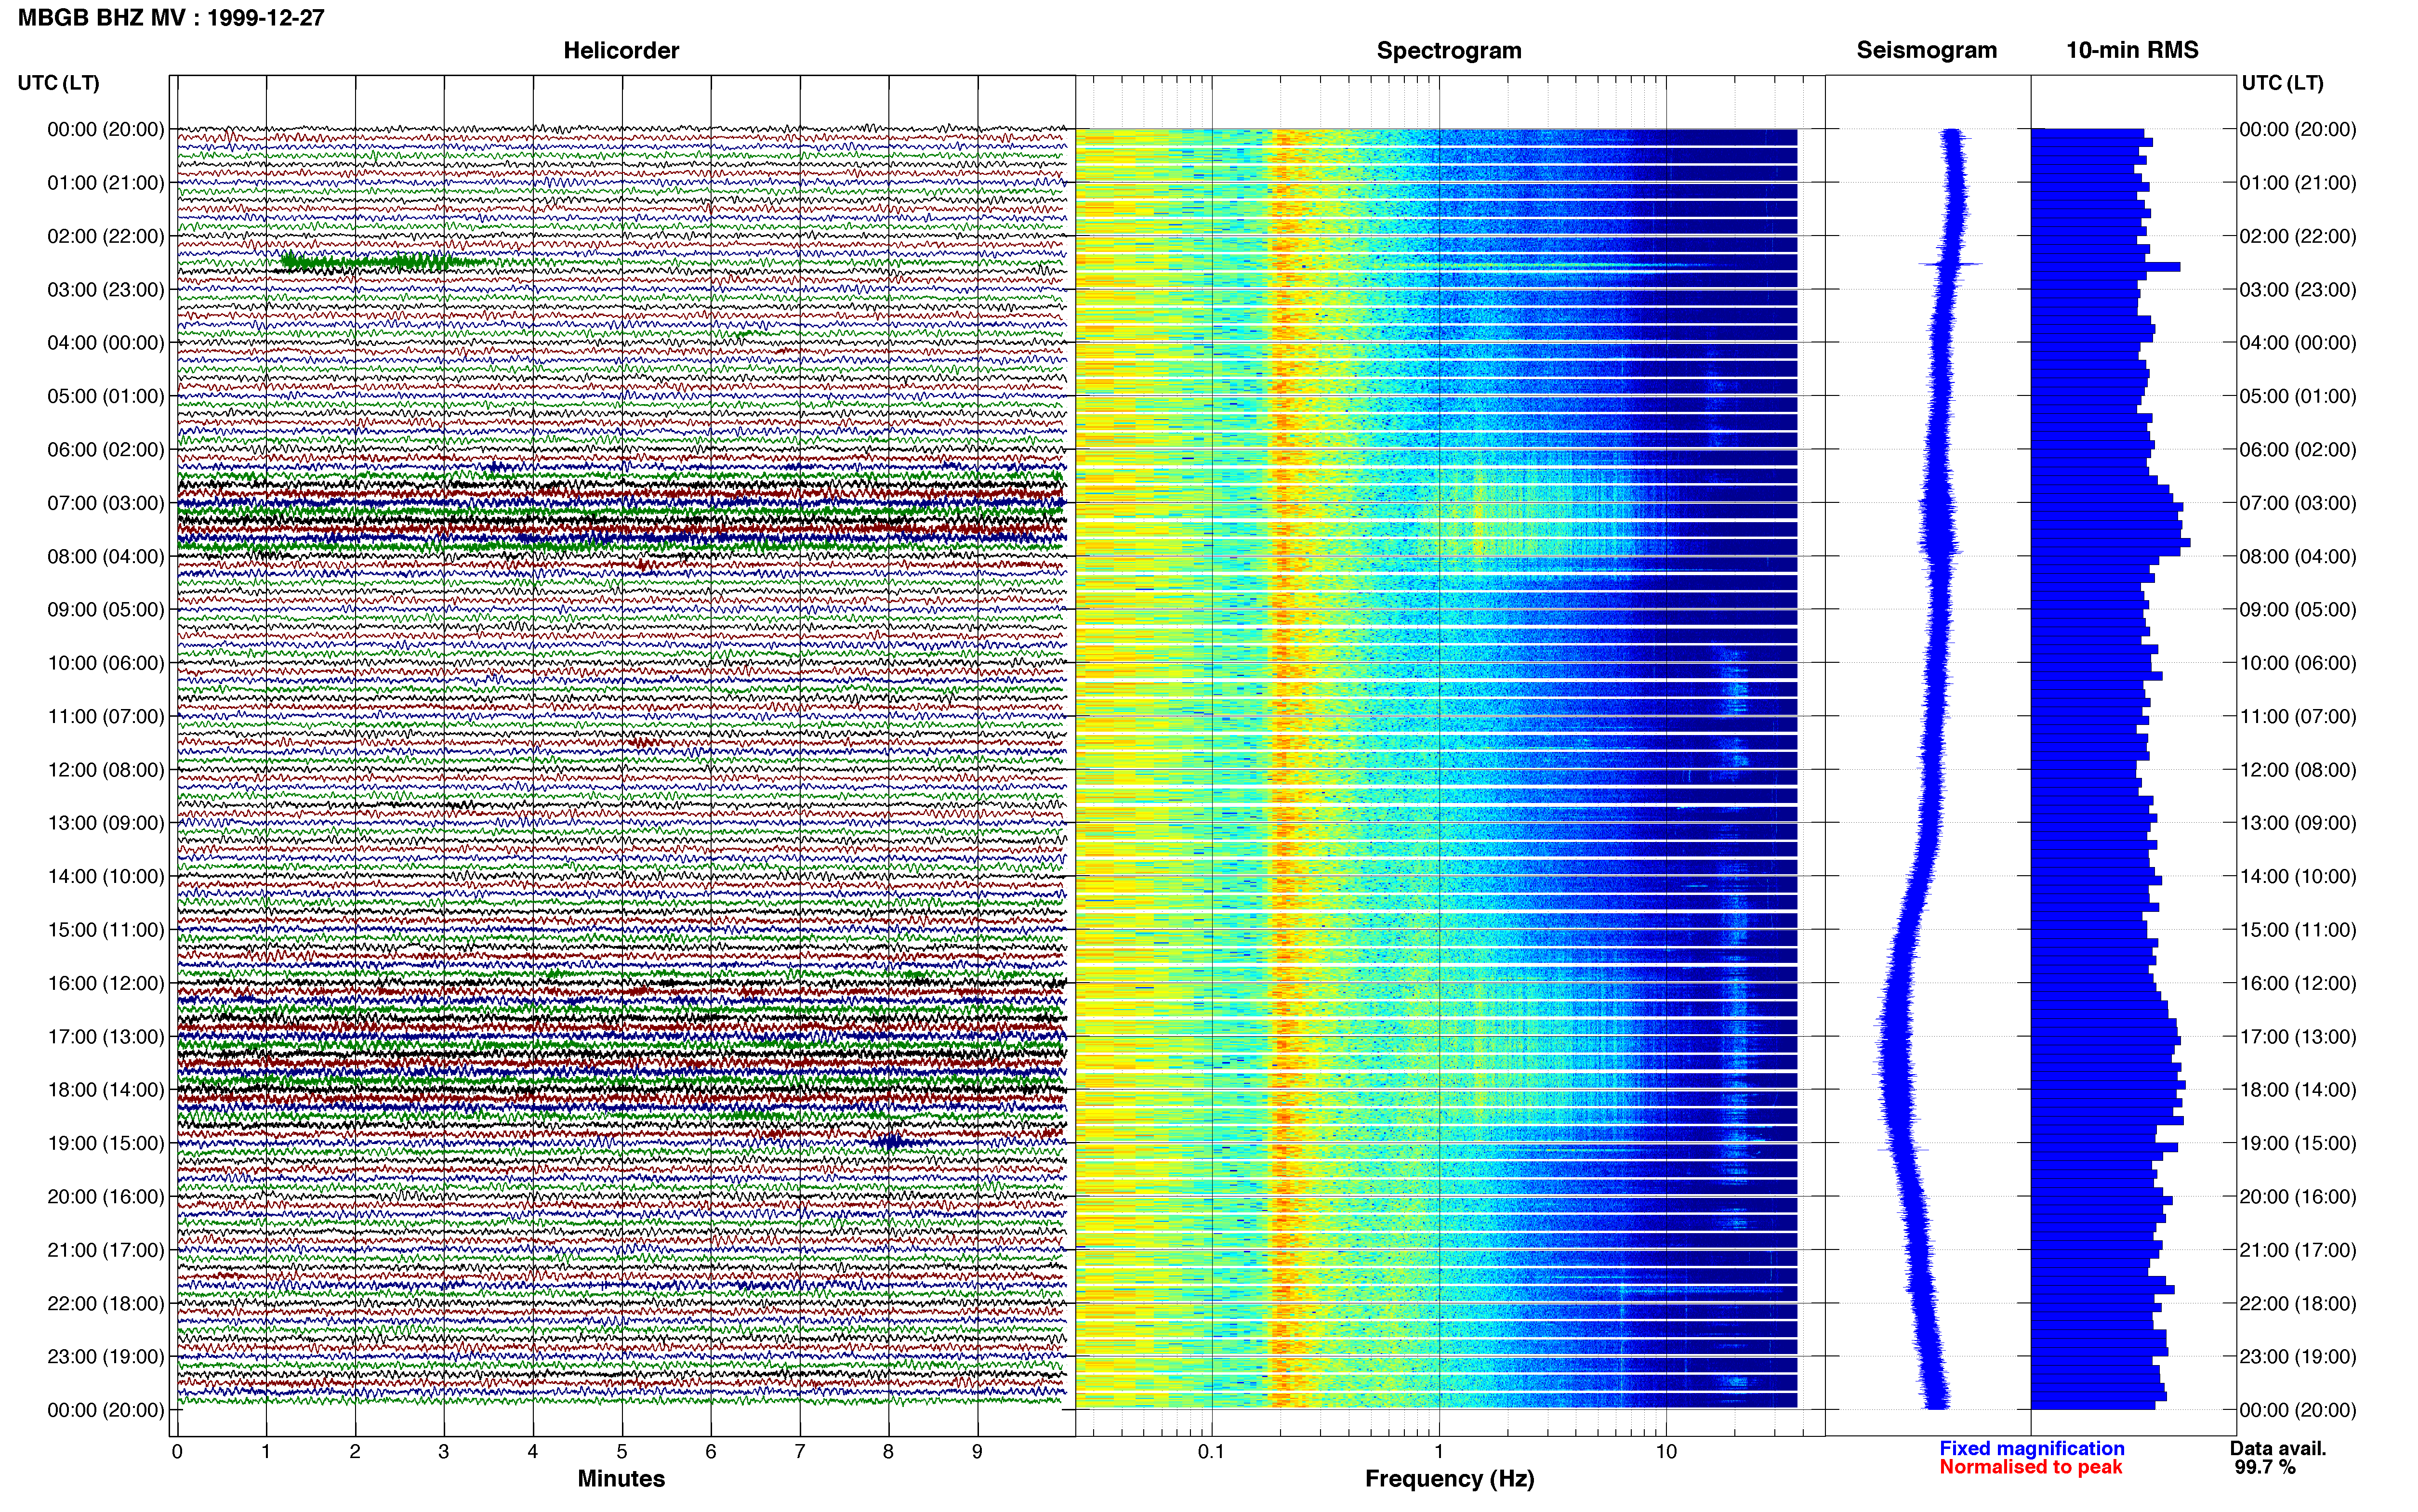The image size is (2418, 1512).
Task: Click the '10-min RMS' panel heading
Action: 2132,51
